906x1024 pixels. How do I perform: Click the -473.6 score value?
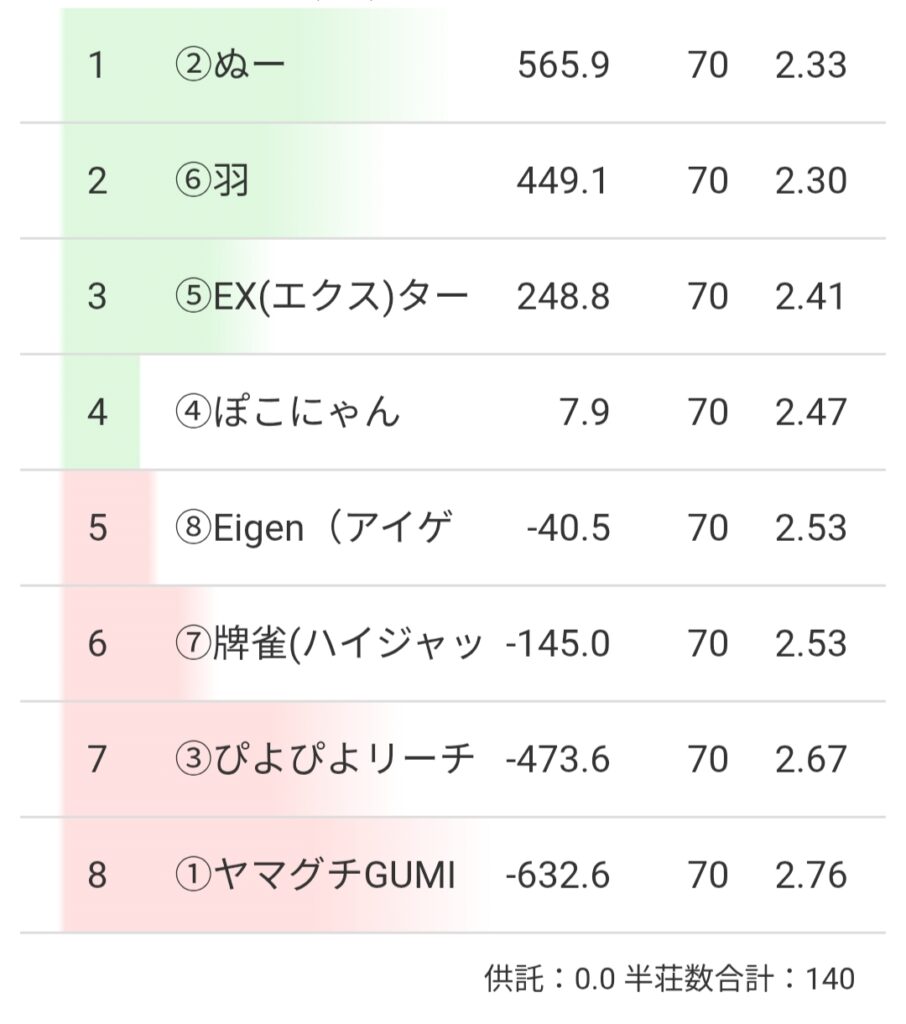(x=558, y=760)
